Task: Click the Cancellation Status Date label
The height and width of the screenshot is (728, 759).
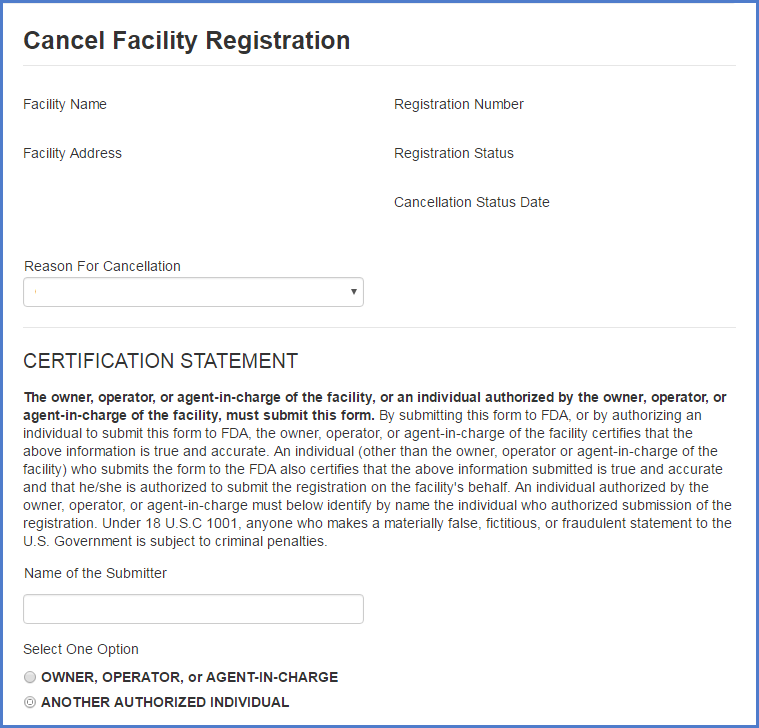Action: click(472, 202)
